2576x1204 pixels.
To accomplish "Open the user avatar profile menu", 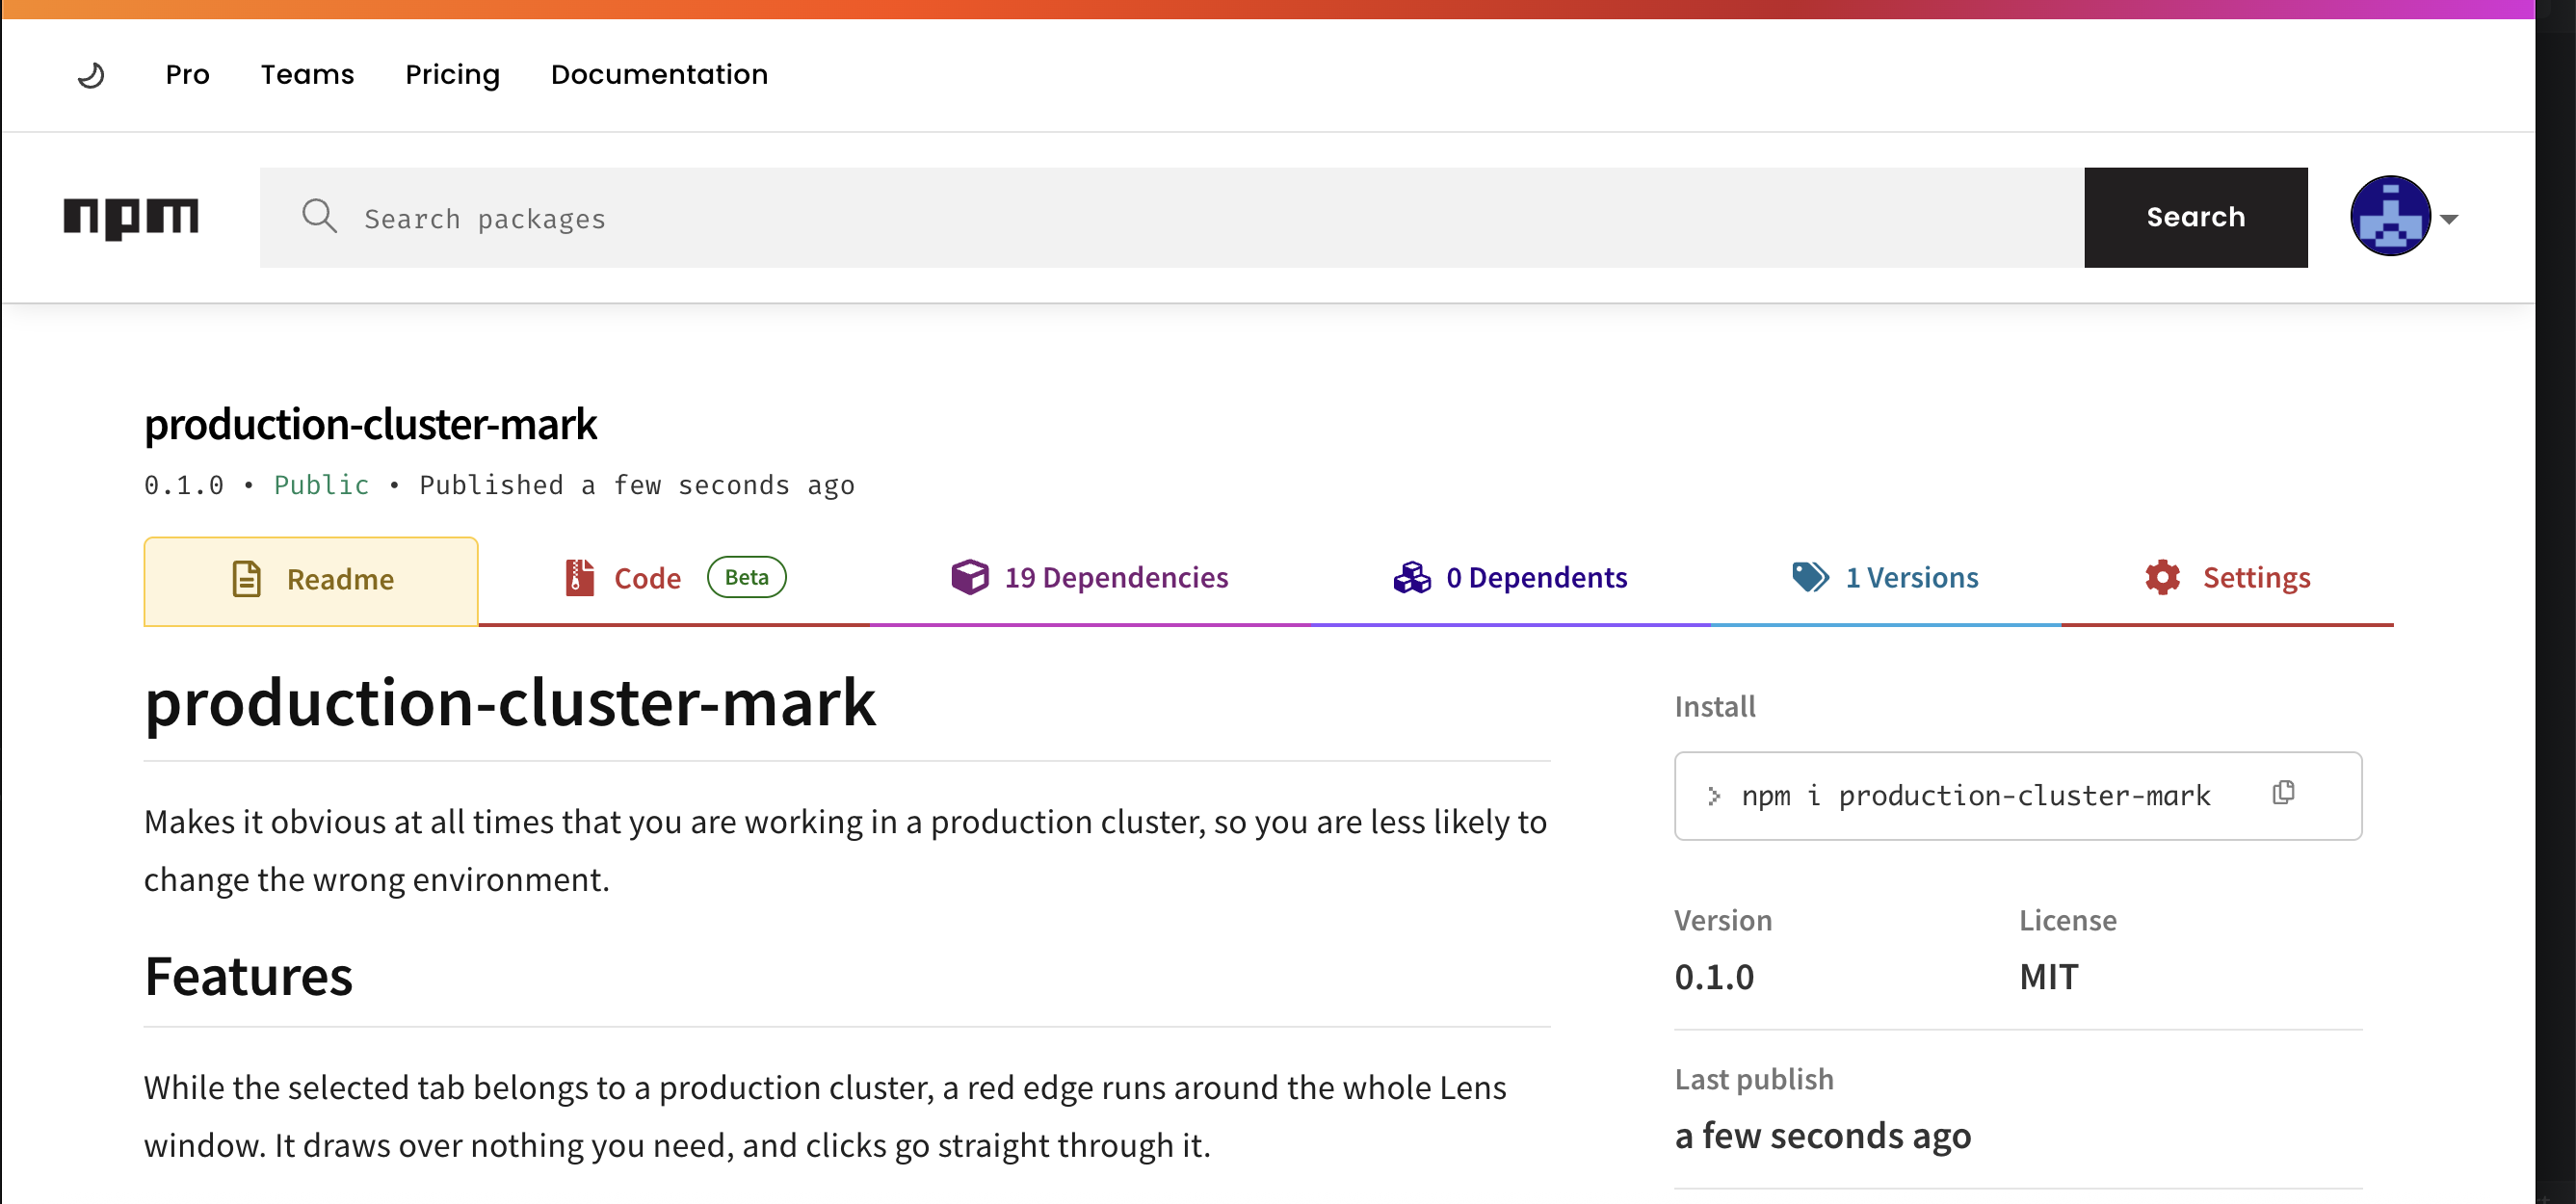I will coord(2390,216).
